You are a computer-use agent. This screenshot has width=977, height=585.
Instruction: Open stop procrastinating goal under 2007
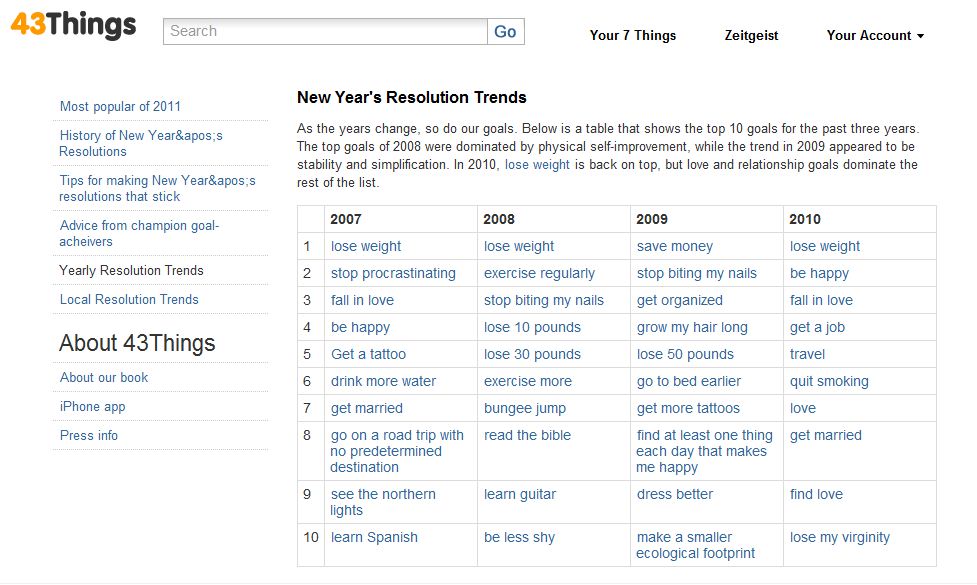393,273
